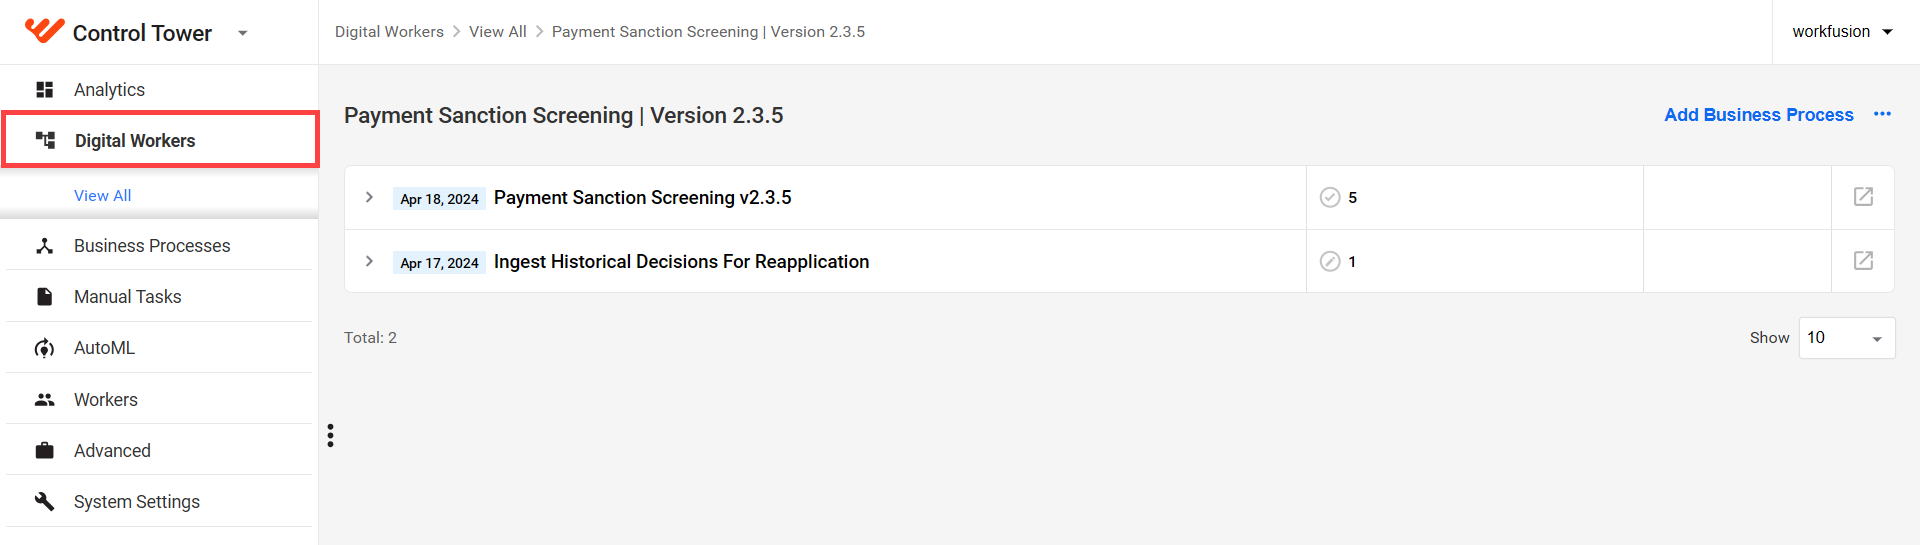
Task: Click the Add Business Process link
Action: [x=1759, y=115]
